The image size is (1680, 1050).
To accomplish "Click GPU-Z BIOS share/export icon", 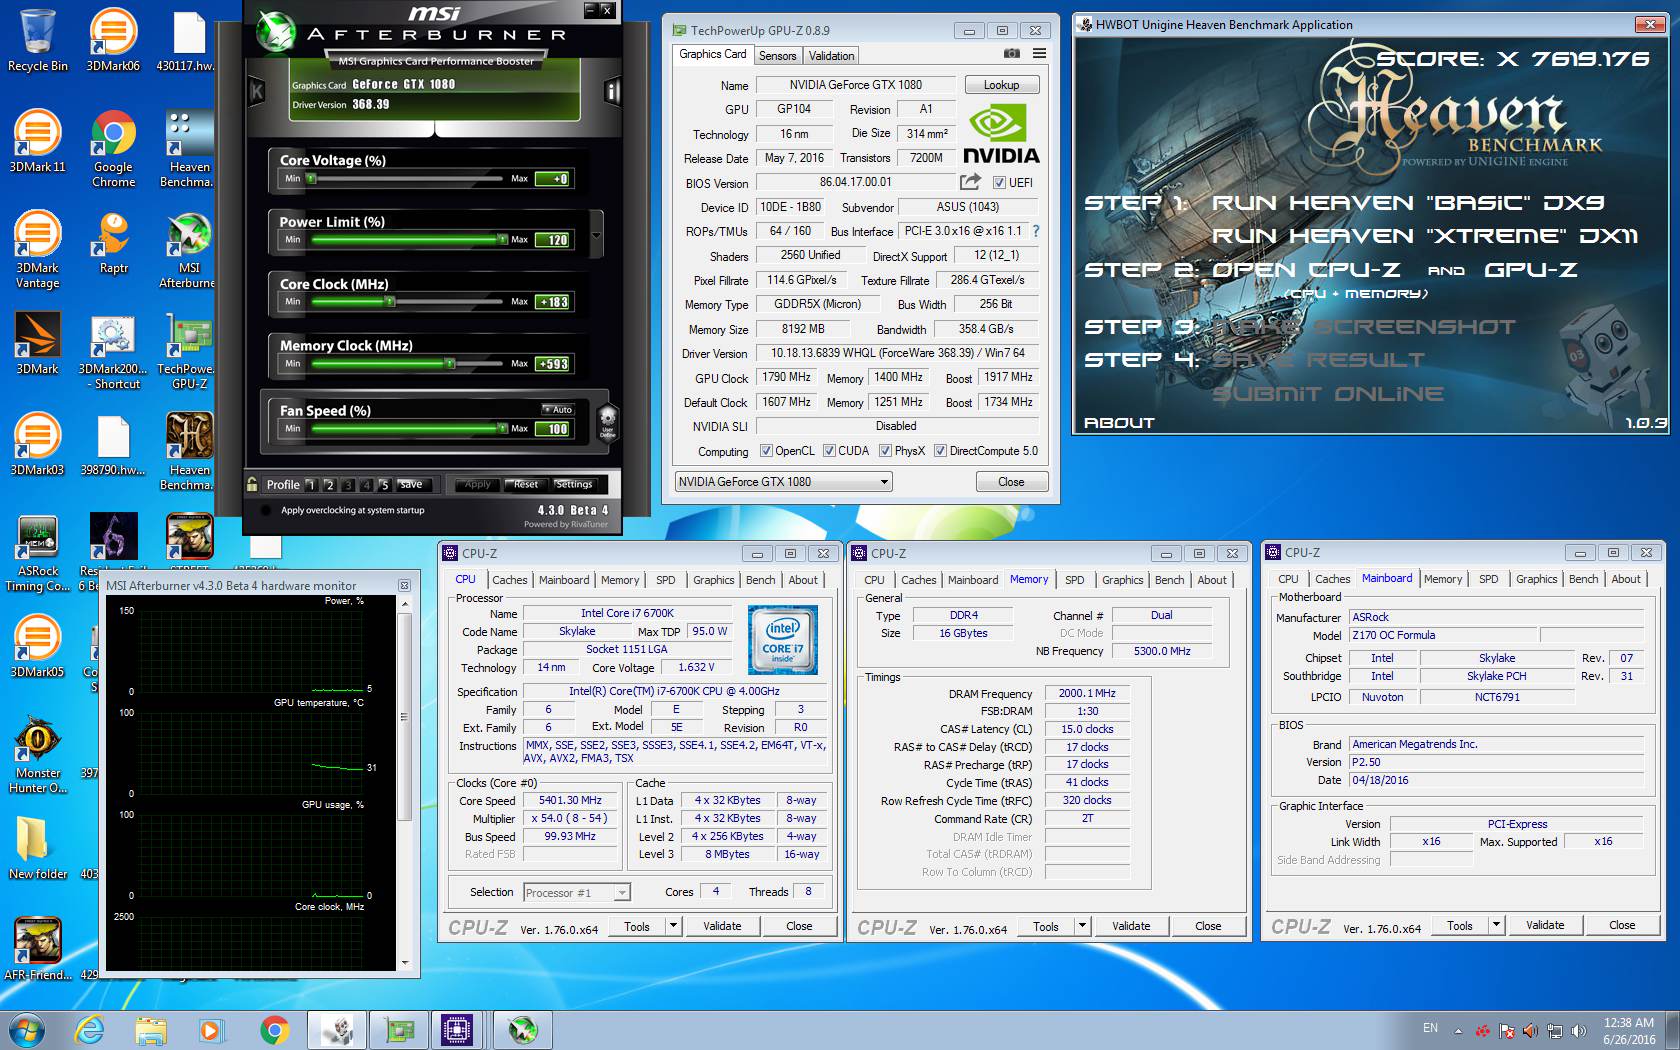I will tap(970, 182).
